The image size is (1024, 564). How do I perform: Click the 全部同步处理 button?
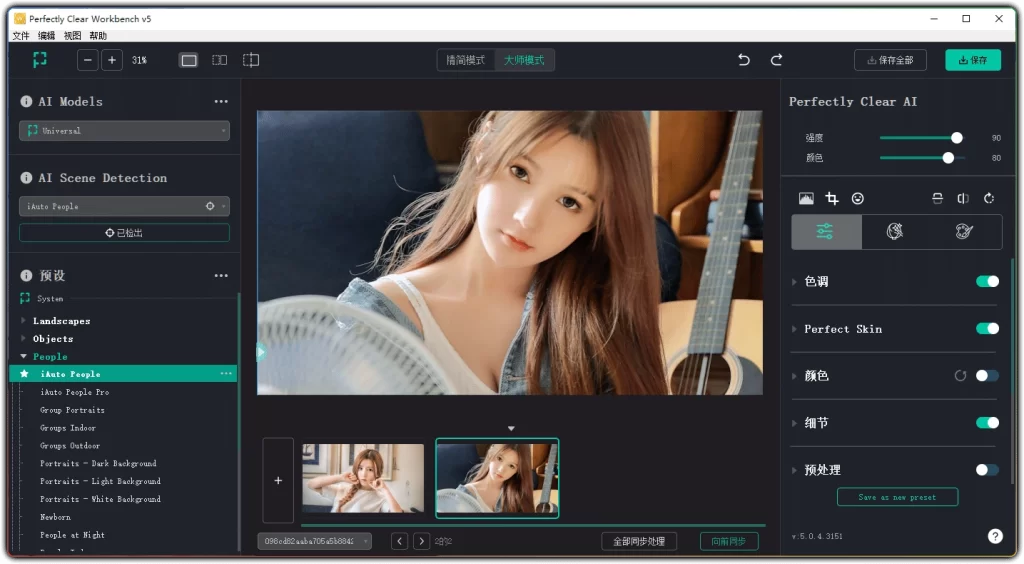[639, 541]
